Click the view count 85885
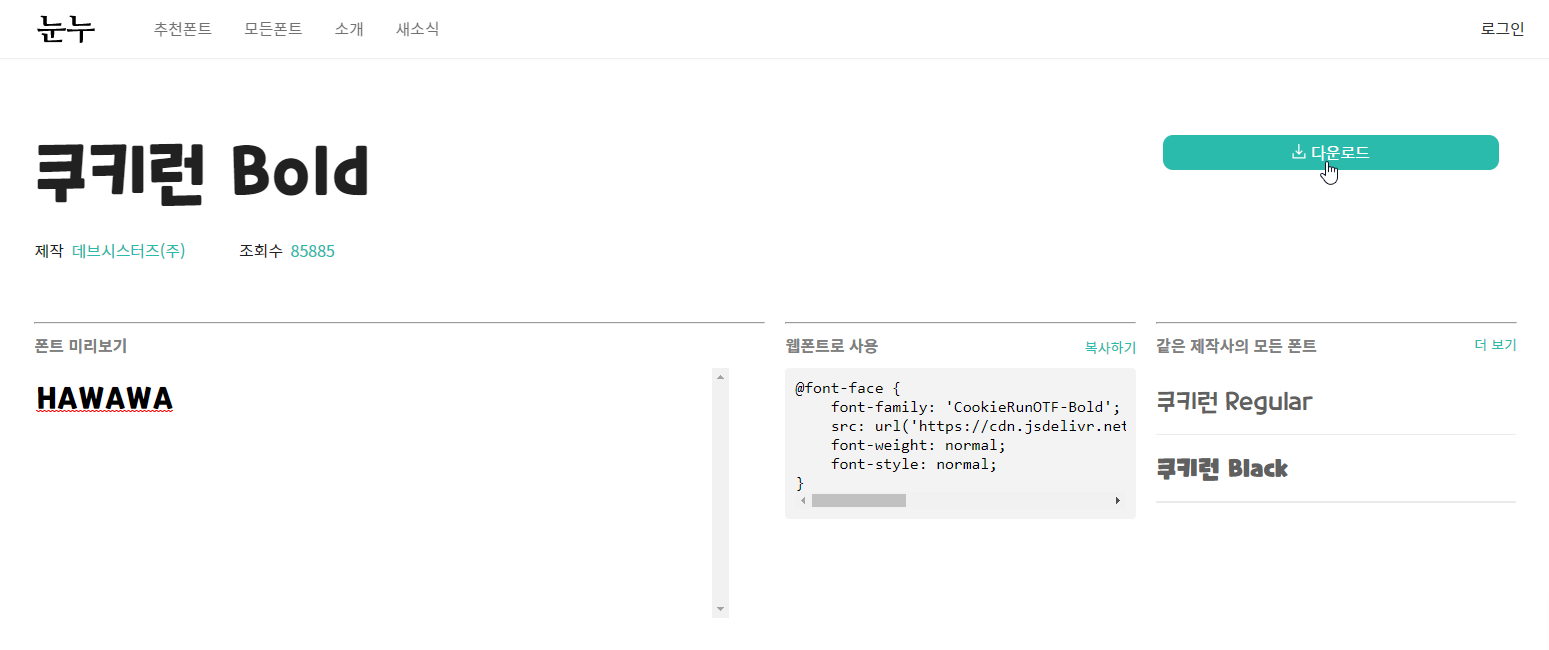The width and height of the screenshot is (1549, 650). tap(313, 251)
